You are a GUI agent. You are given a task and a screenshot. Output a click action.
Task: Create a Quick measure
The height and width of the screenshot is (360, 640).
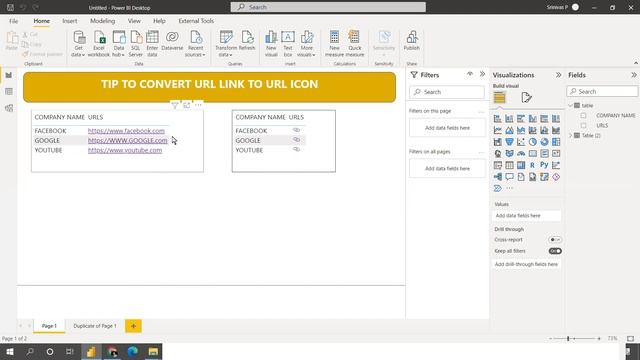coord(354,44)
